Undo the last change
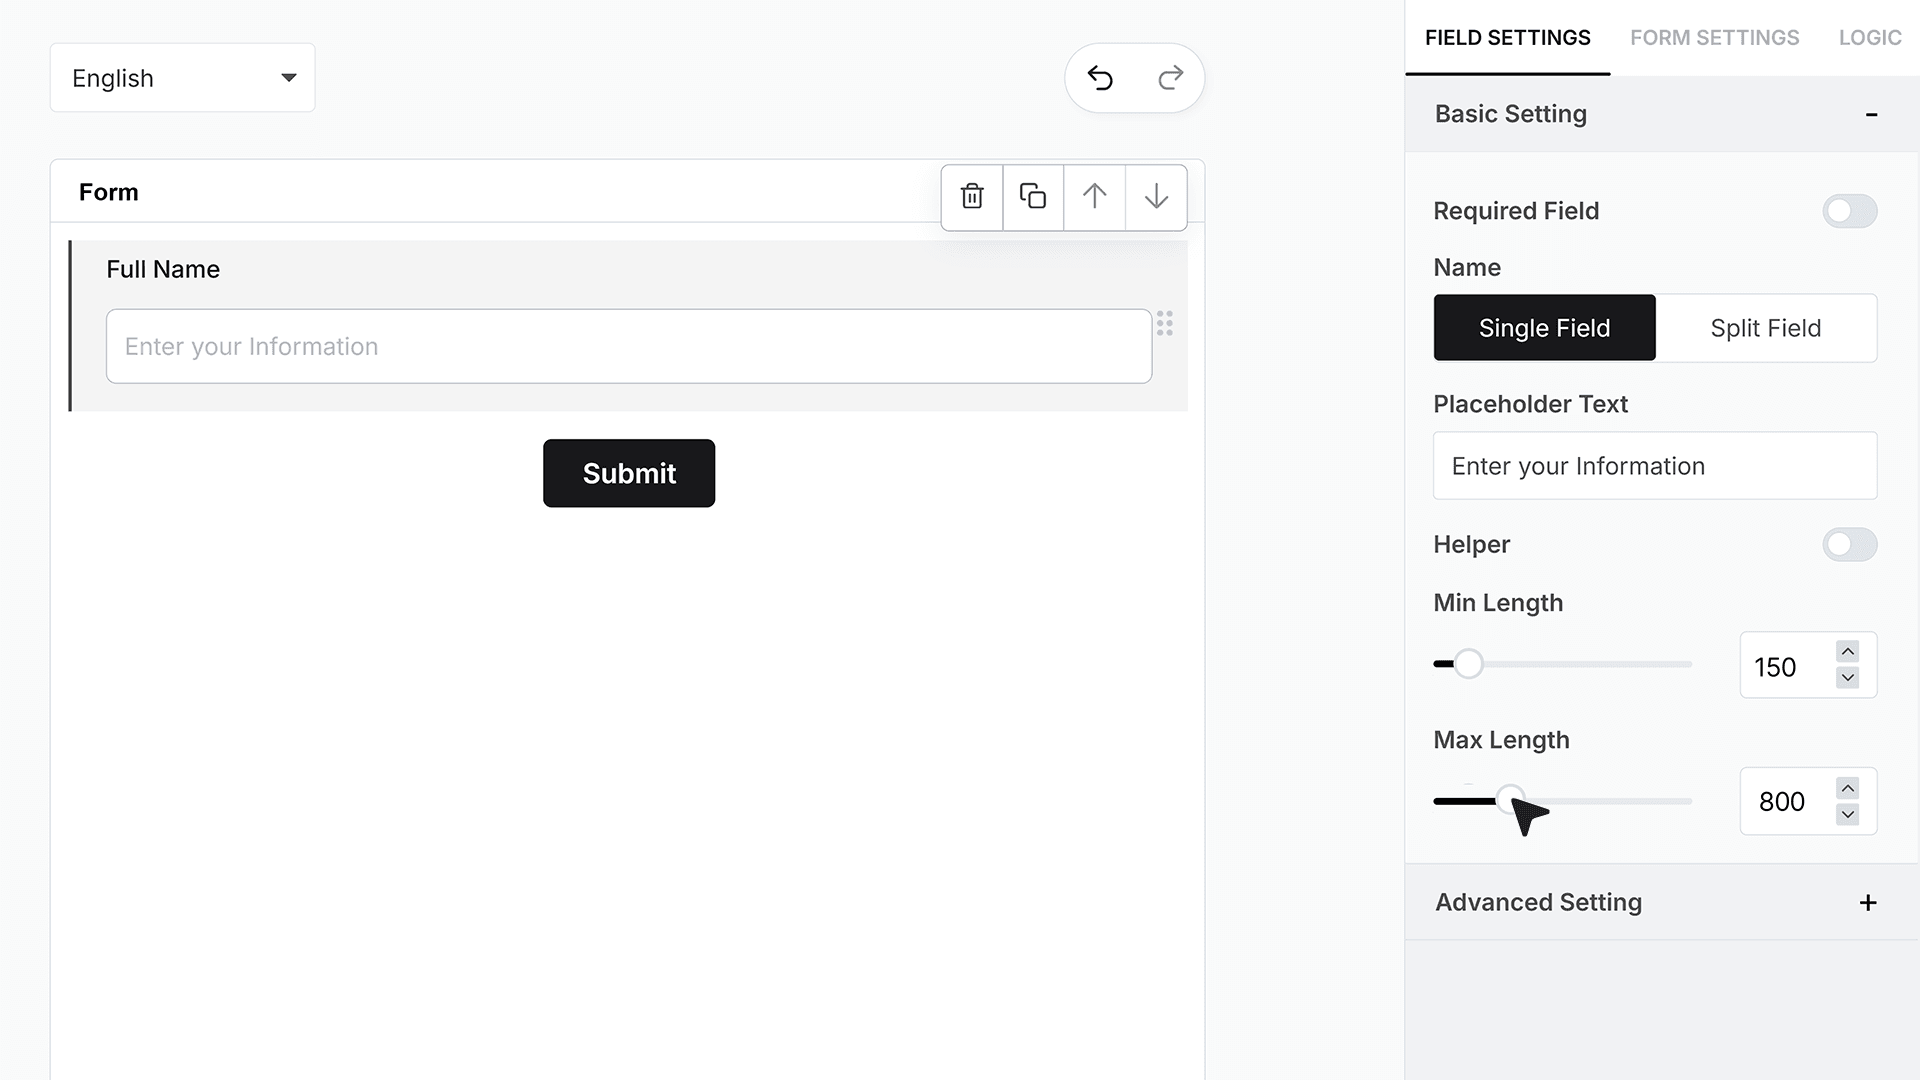This screenshot has width=1920, height=1080. [x=1100, y=78]
